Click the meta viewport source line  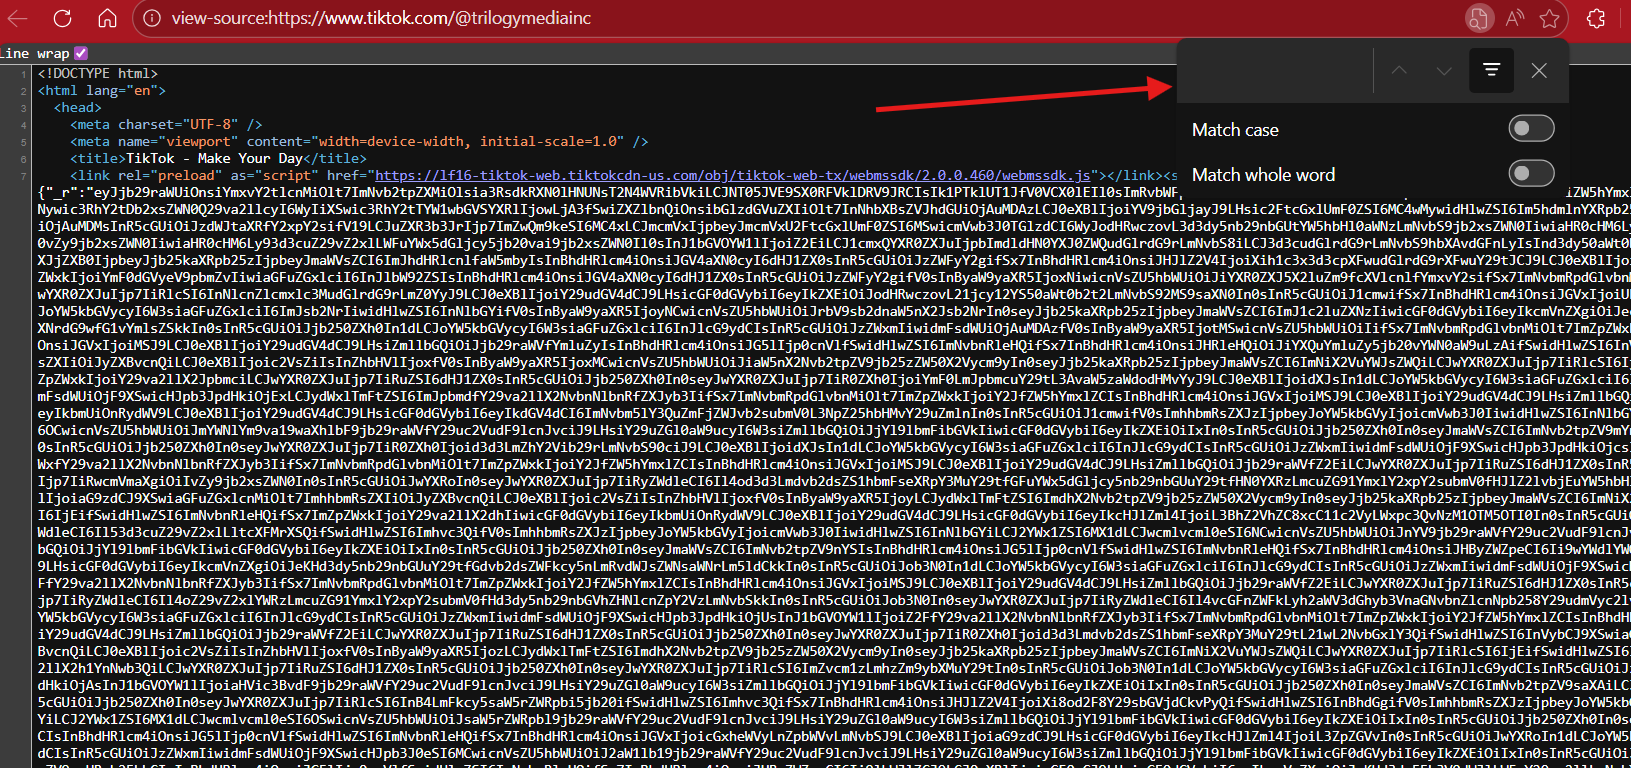coord(359,141)
